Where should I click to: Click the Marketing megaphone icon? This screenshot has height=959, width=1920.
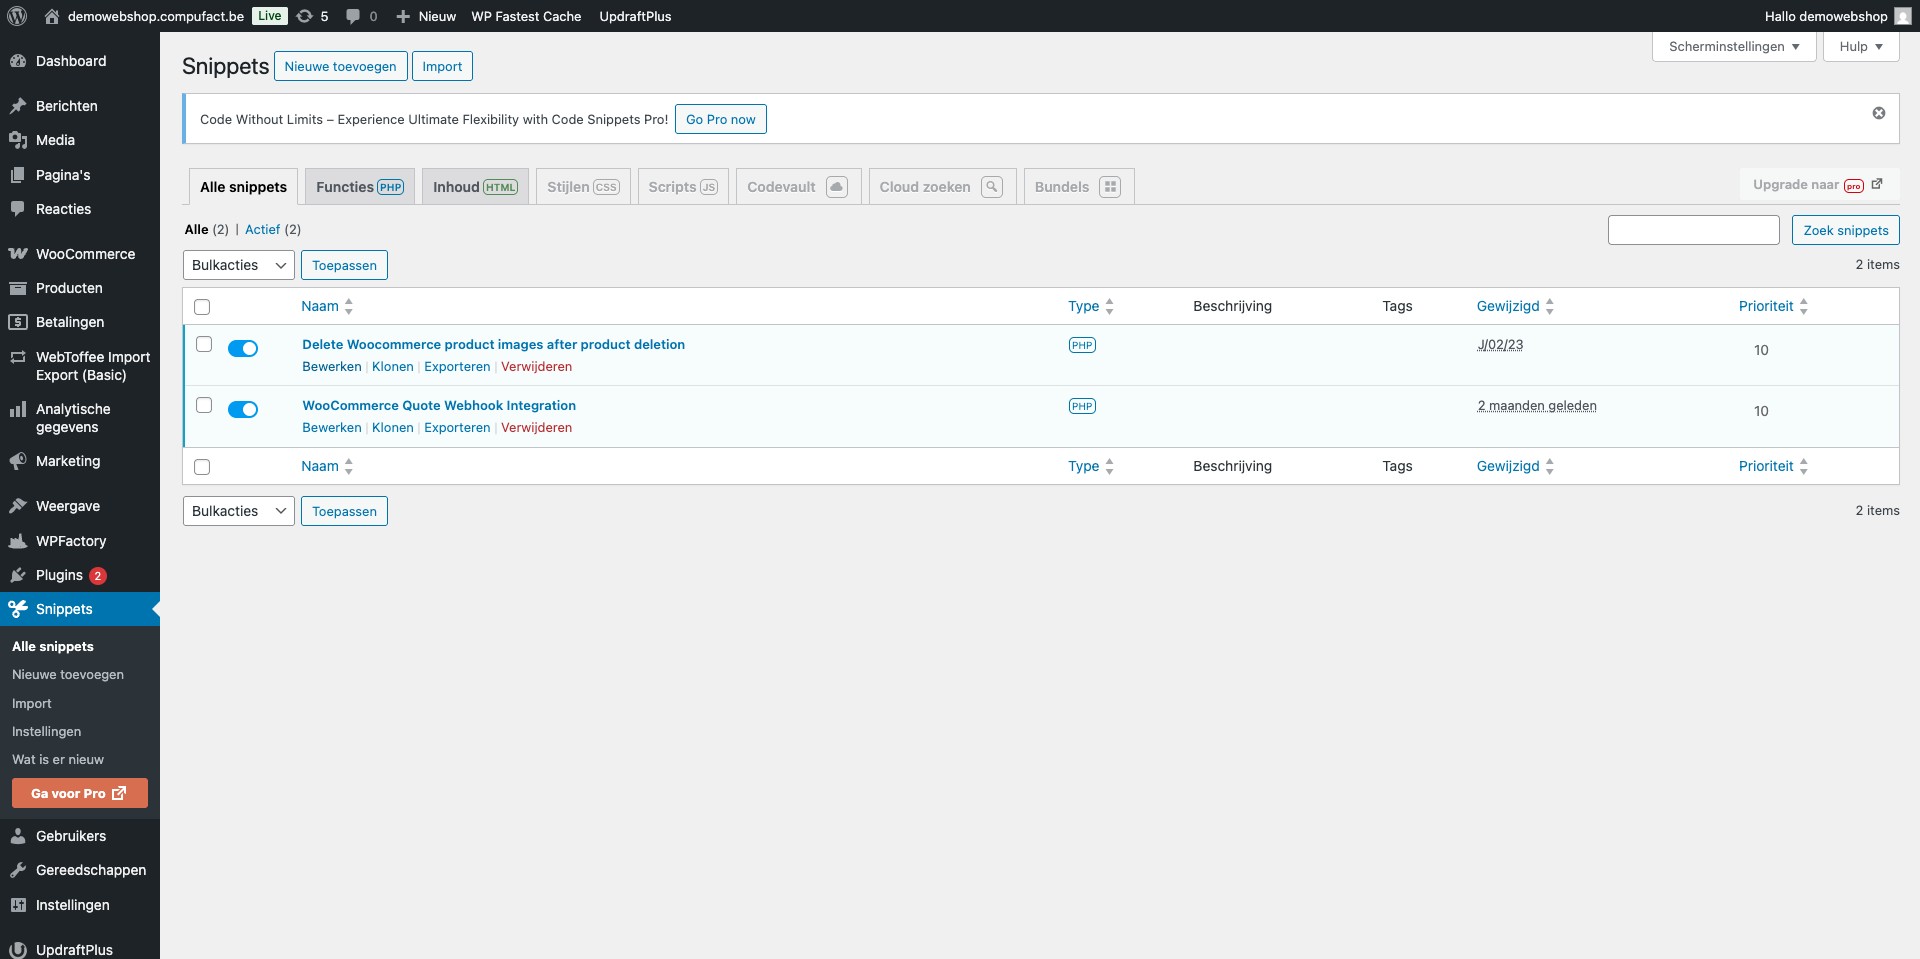(x=18, y=461)
